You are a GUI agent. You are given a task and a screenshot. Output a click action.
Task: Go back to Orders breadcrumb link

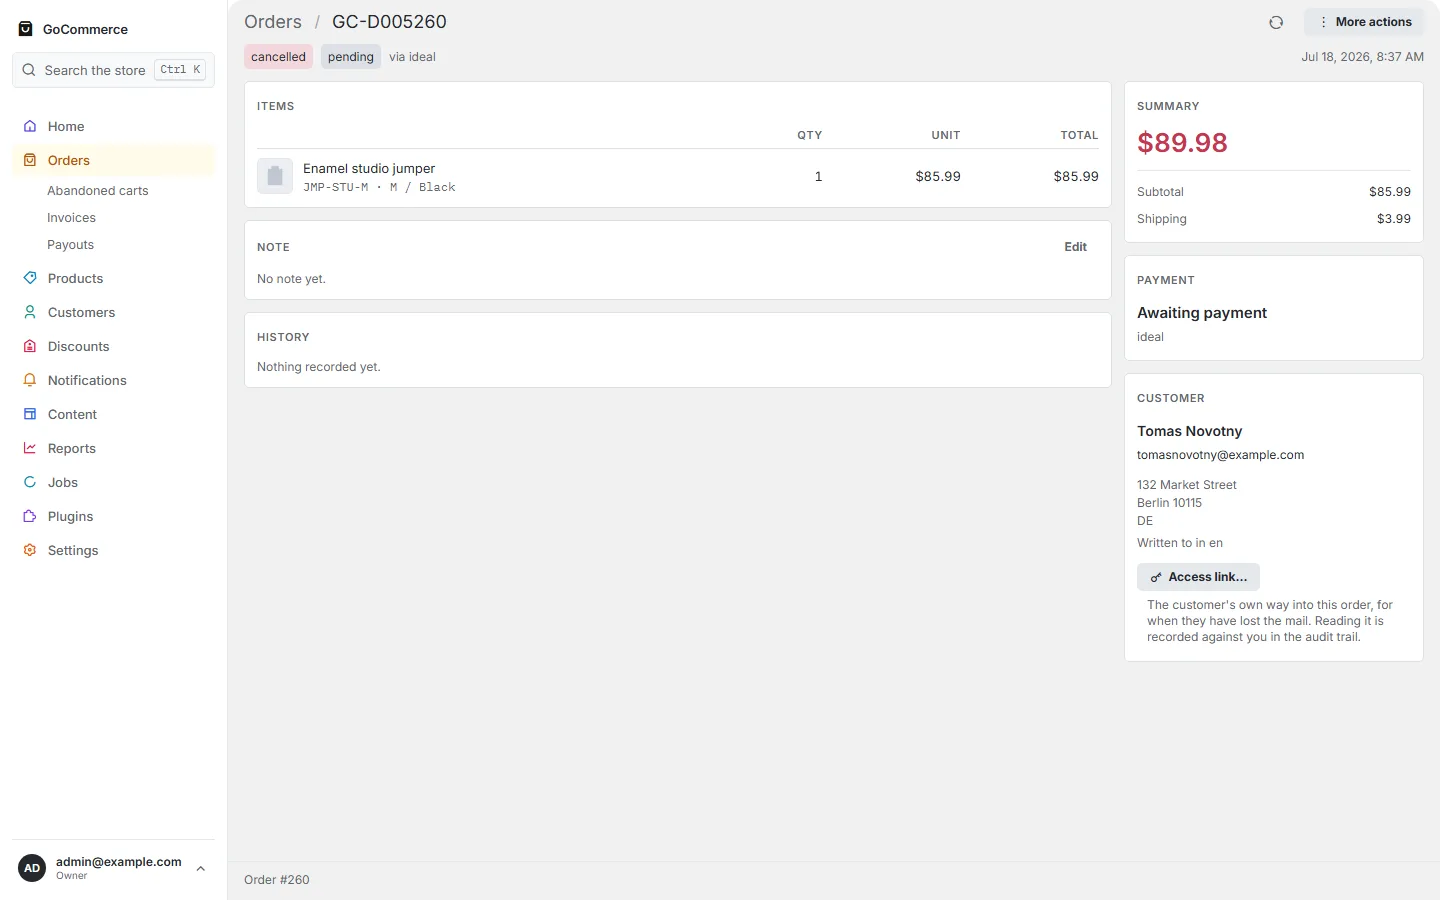273,22
